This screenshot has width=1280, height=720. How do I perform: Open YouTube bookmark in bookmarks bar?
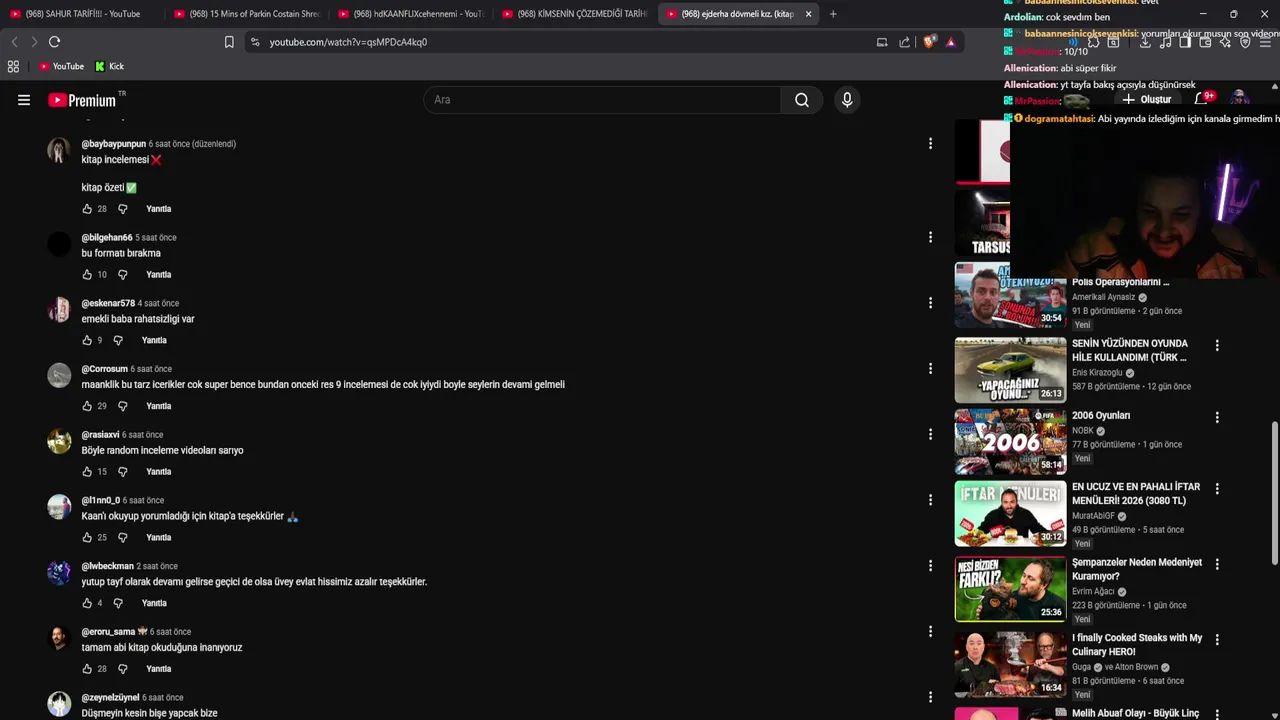point(61,66)
